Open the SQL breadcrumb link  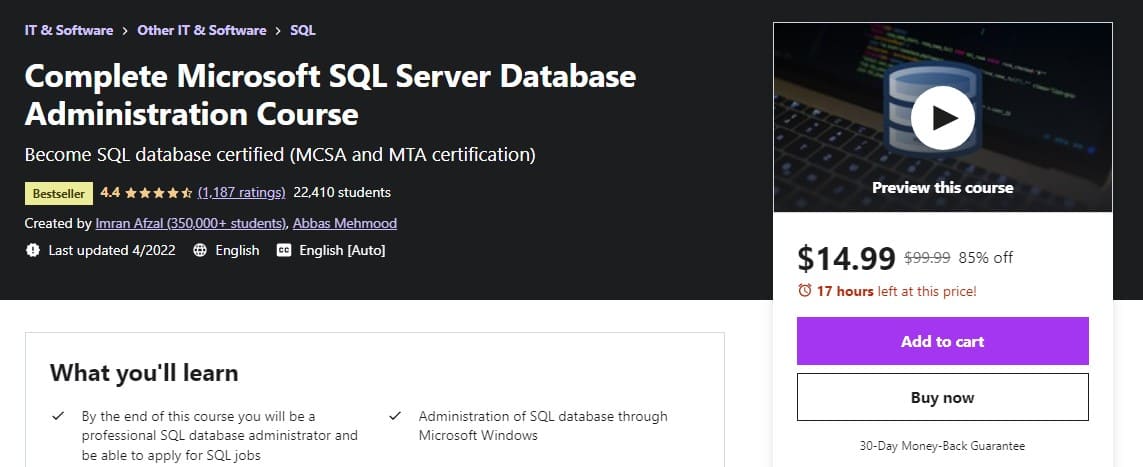[x=303, y=31]
